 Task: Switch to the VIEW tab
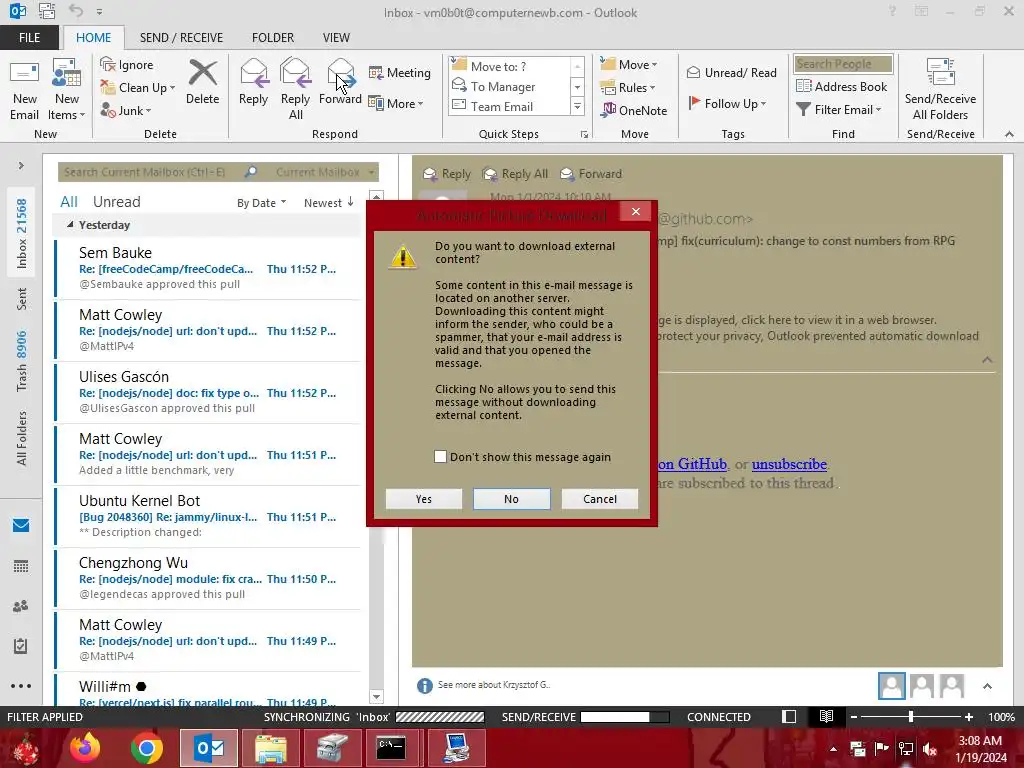click(x=336, y=38)
